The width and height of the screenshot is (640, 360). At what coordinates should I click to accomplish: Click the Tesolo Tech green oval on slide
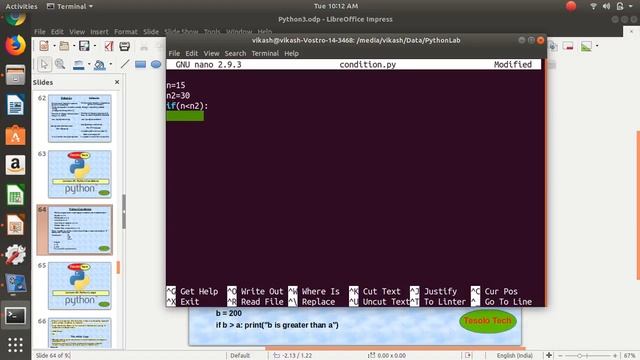point(488,321)
